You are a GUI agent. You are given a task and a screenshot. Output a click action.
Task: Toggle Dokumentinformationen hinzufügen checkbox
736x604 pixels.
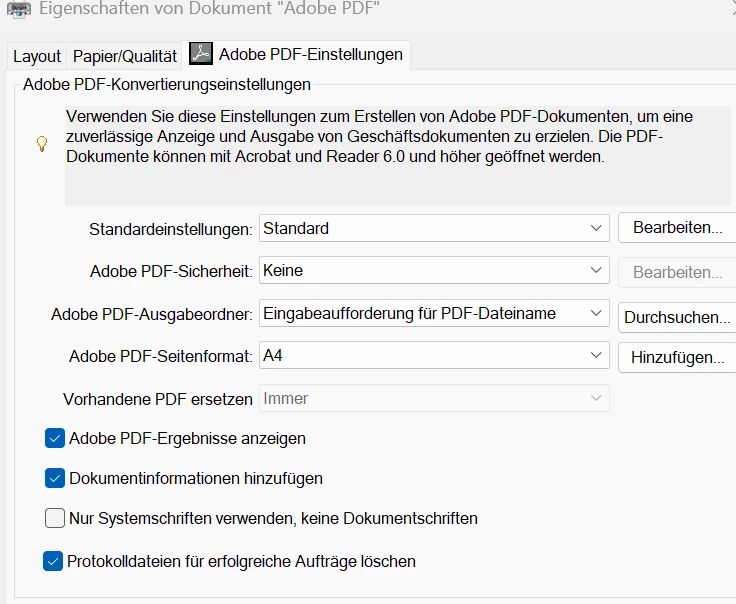pos(55,478)
